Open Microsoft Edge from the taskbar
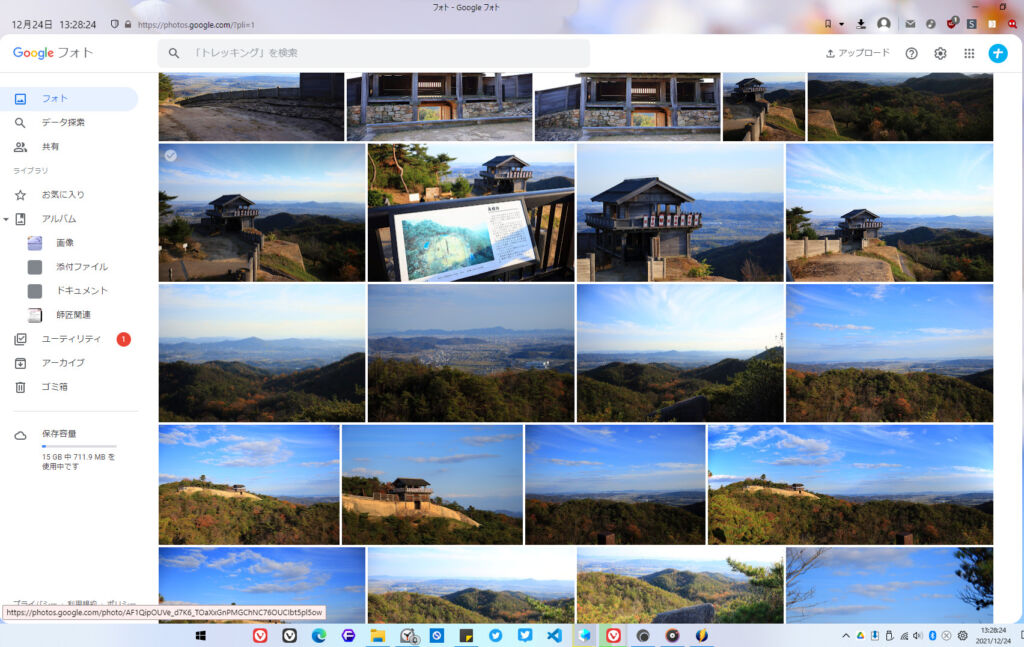The image size is (1024, 647). point(319,635)
